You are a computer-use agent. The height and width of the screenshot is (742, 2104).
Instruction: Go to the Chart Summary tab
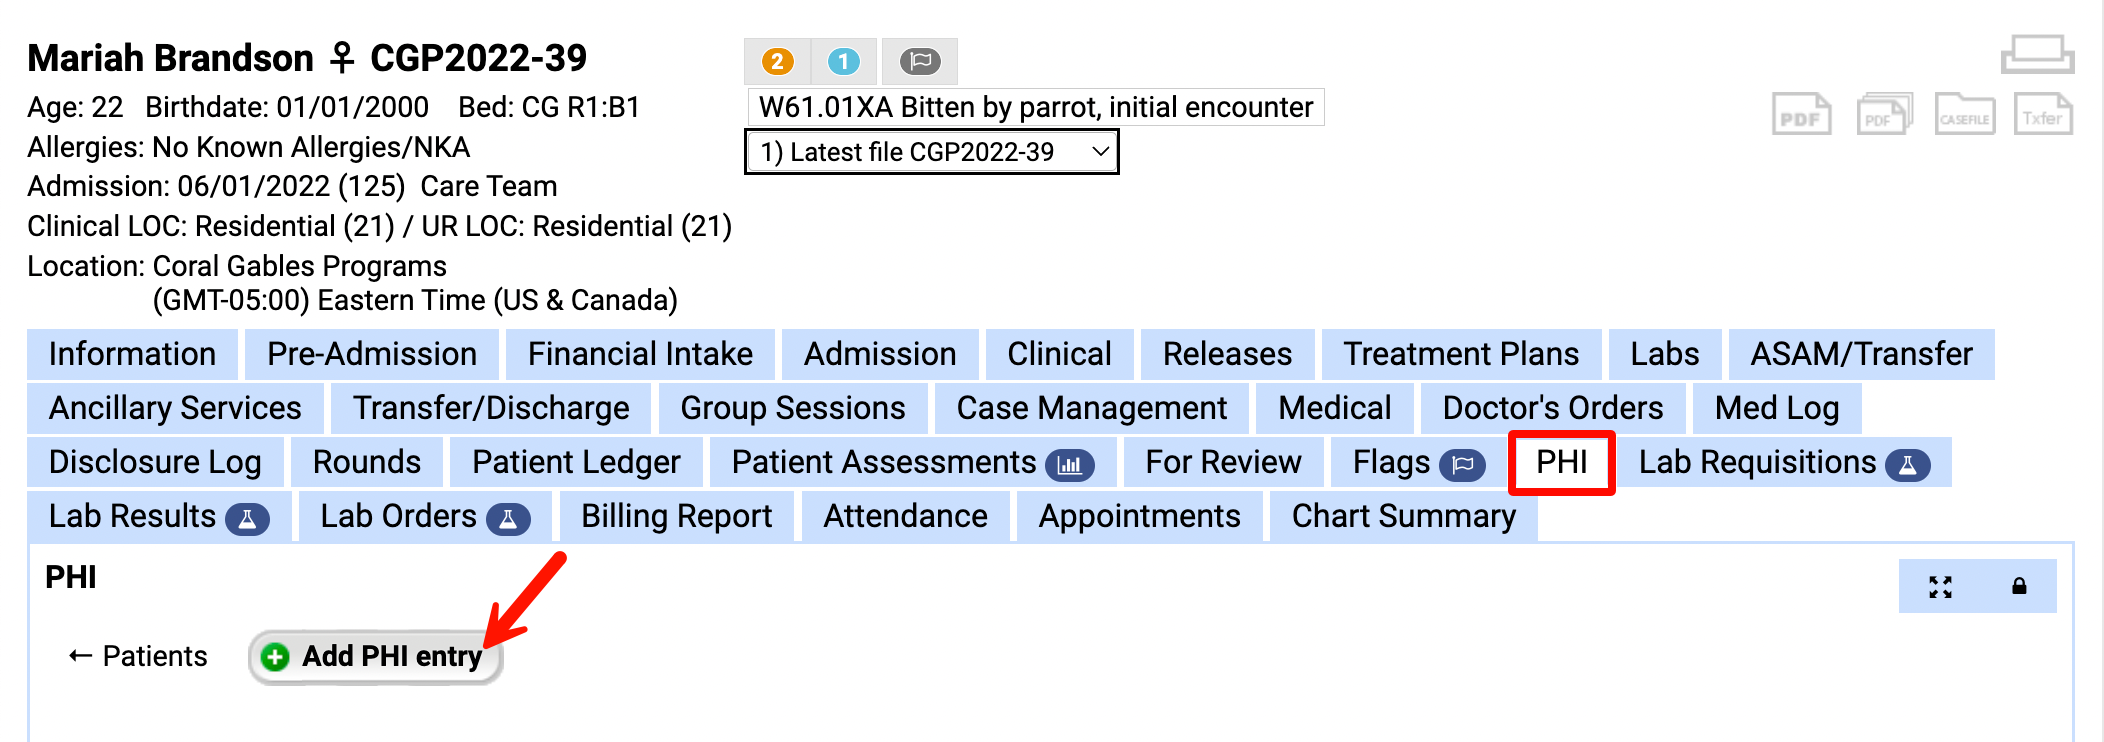pos(1403,516)
